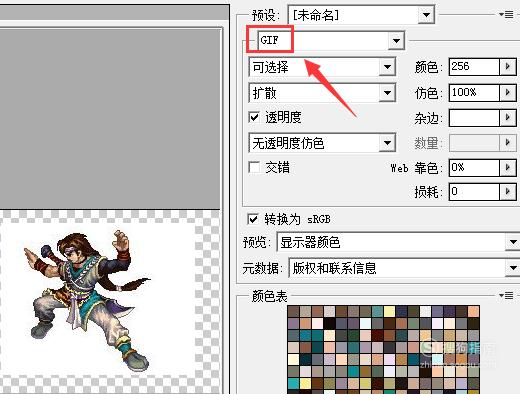Image resolution: width=520 pixels, height=394 pixels.
Task: Open the 颜色表 panel options menu icon
Action: coord(506,295)
